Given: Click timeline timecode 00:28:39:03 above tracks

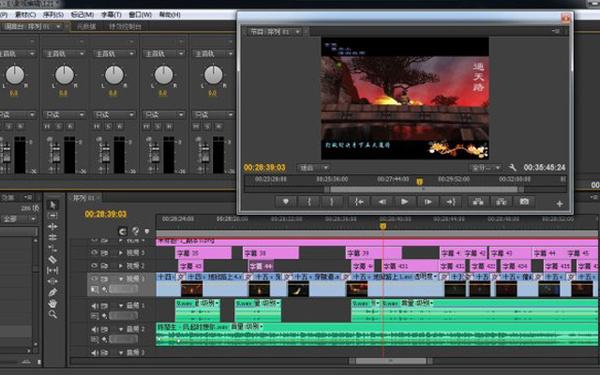Looking at the screenshot, I should tap(106, 214).
